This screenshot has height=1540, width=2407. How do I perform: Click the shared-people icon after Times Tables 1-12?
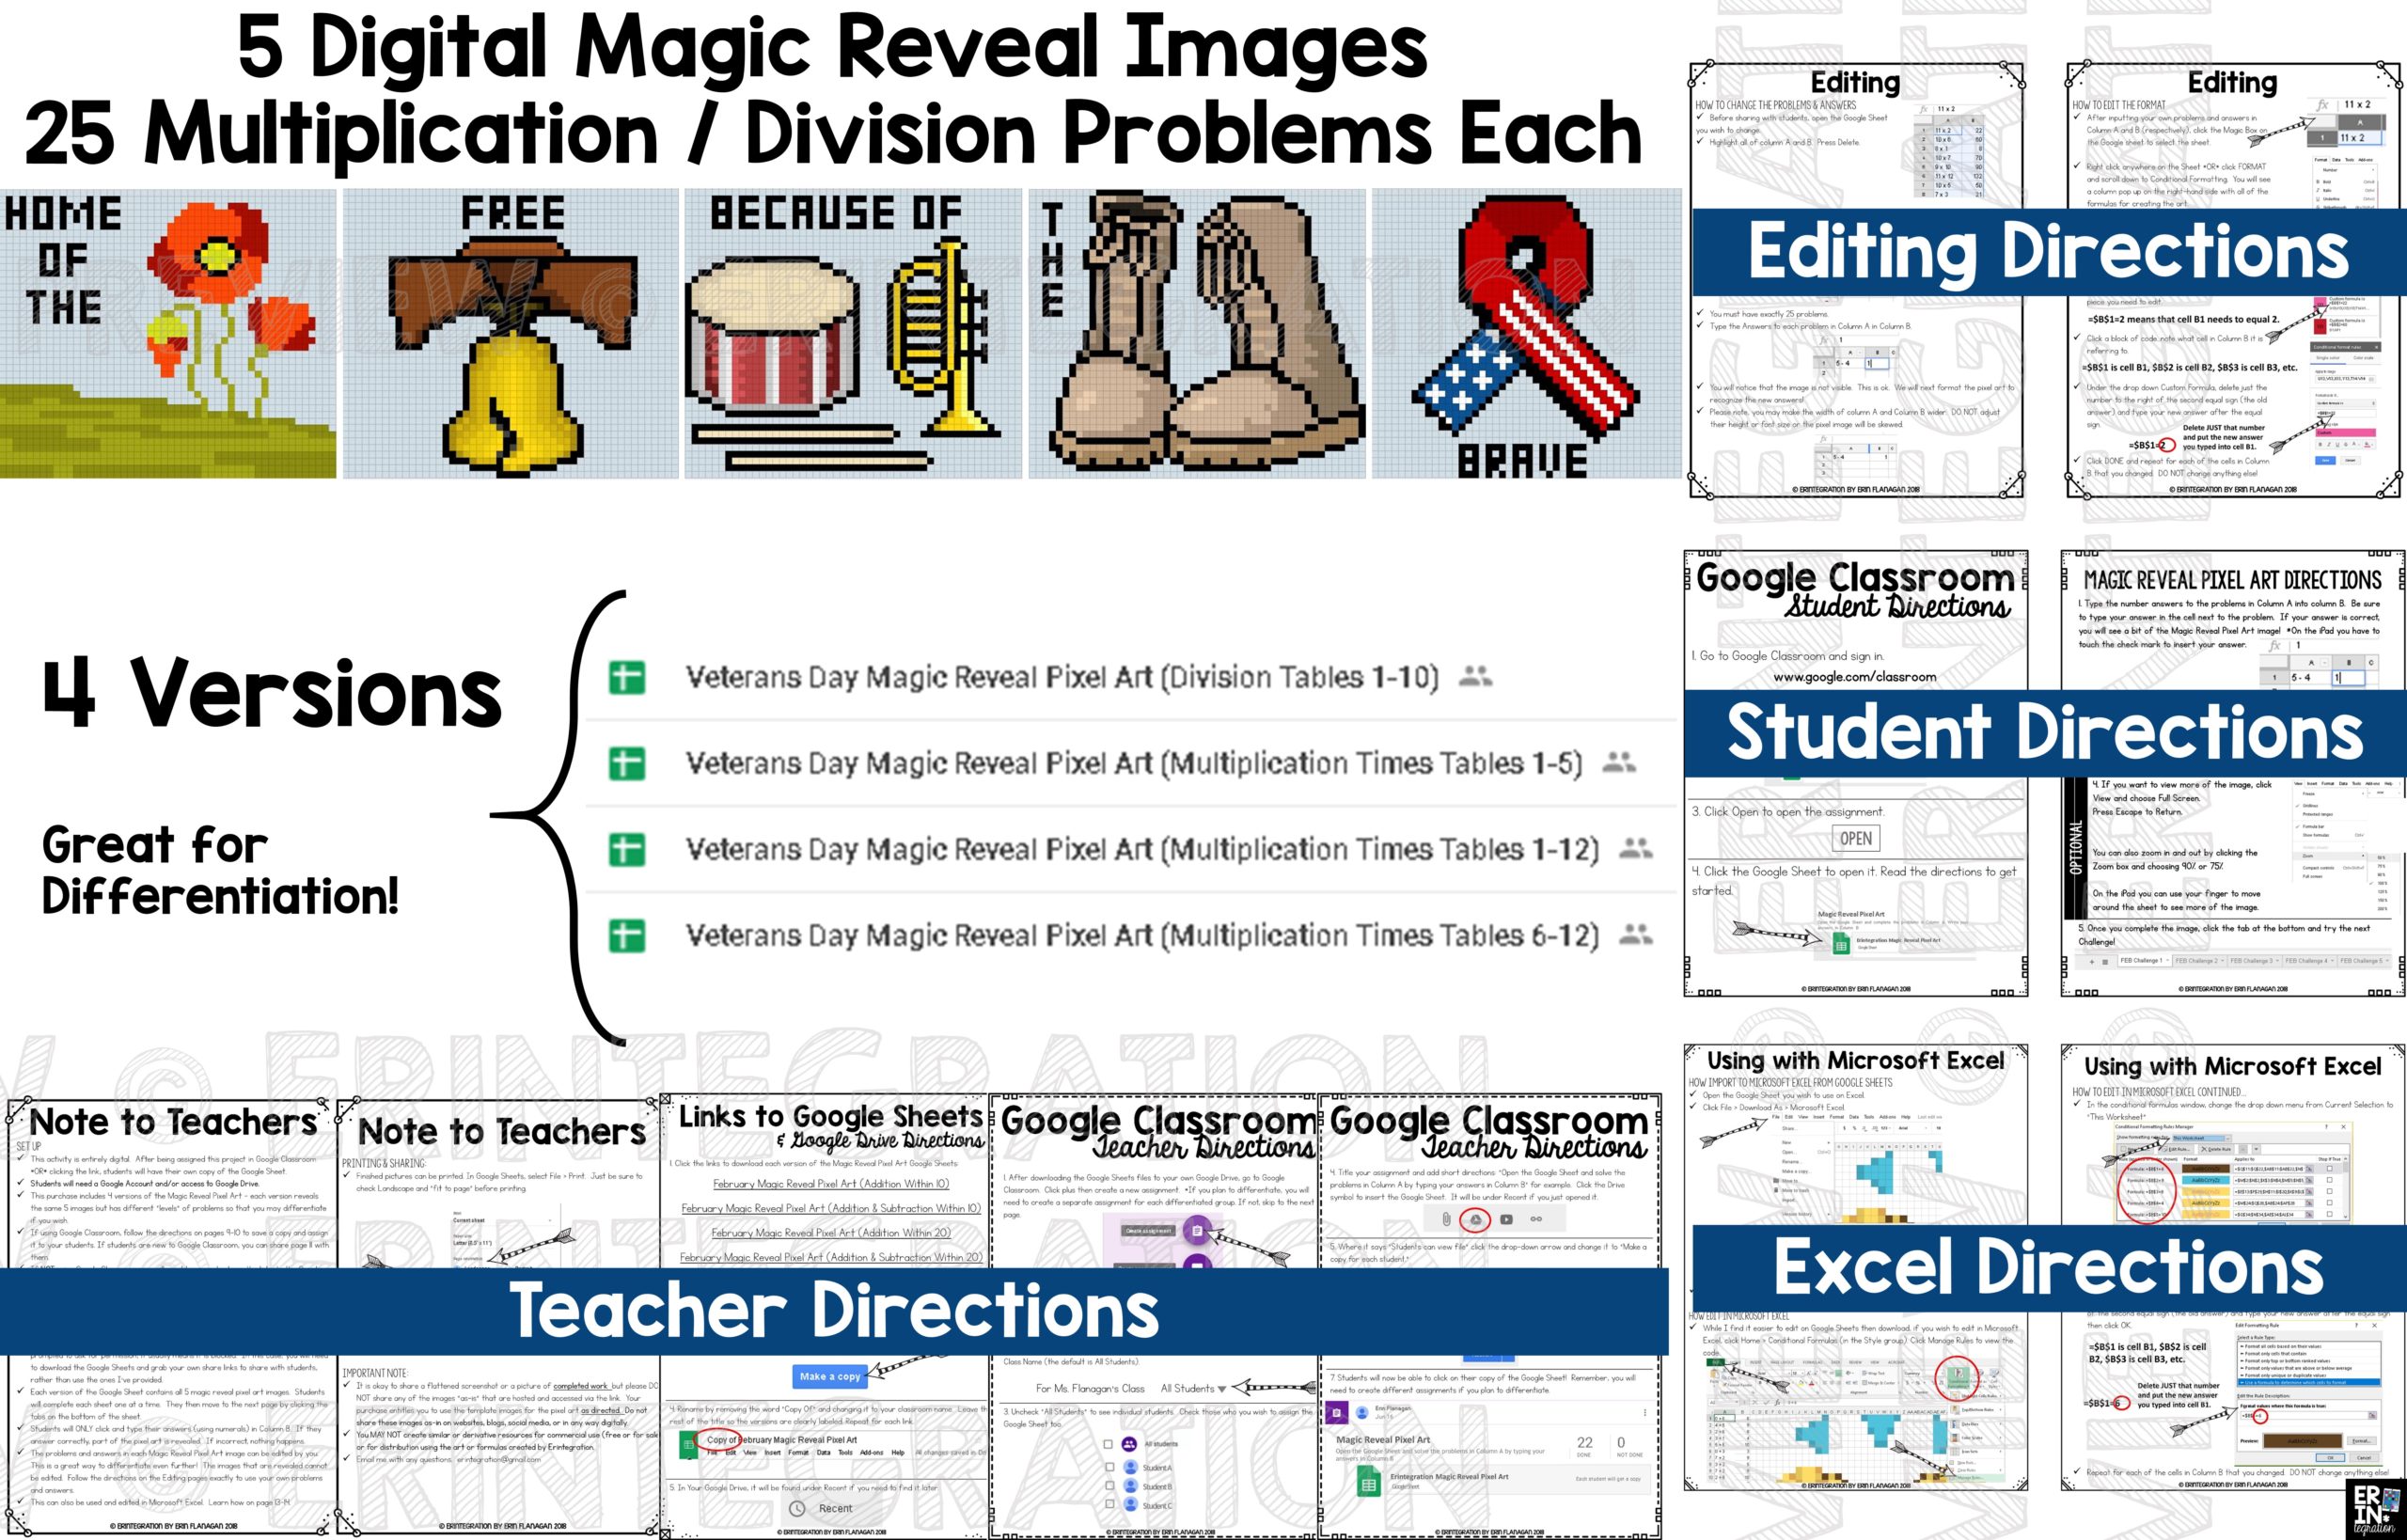pos(1635,849)
